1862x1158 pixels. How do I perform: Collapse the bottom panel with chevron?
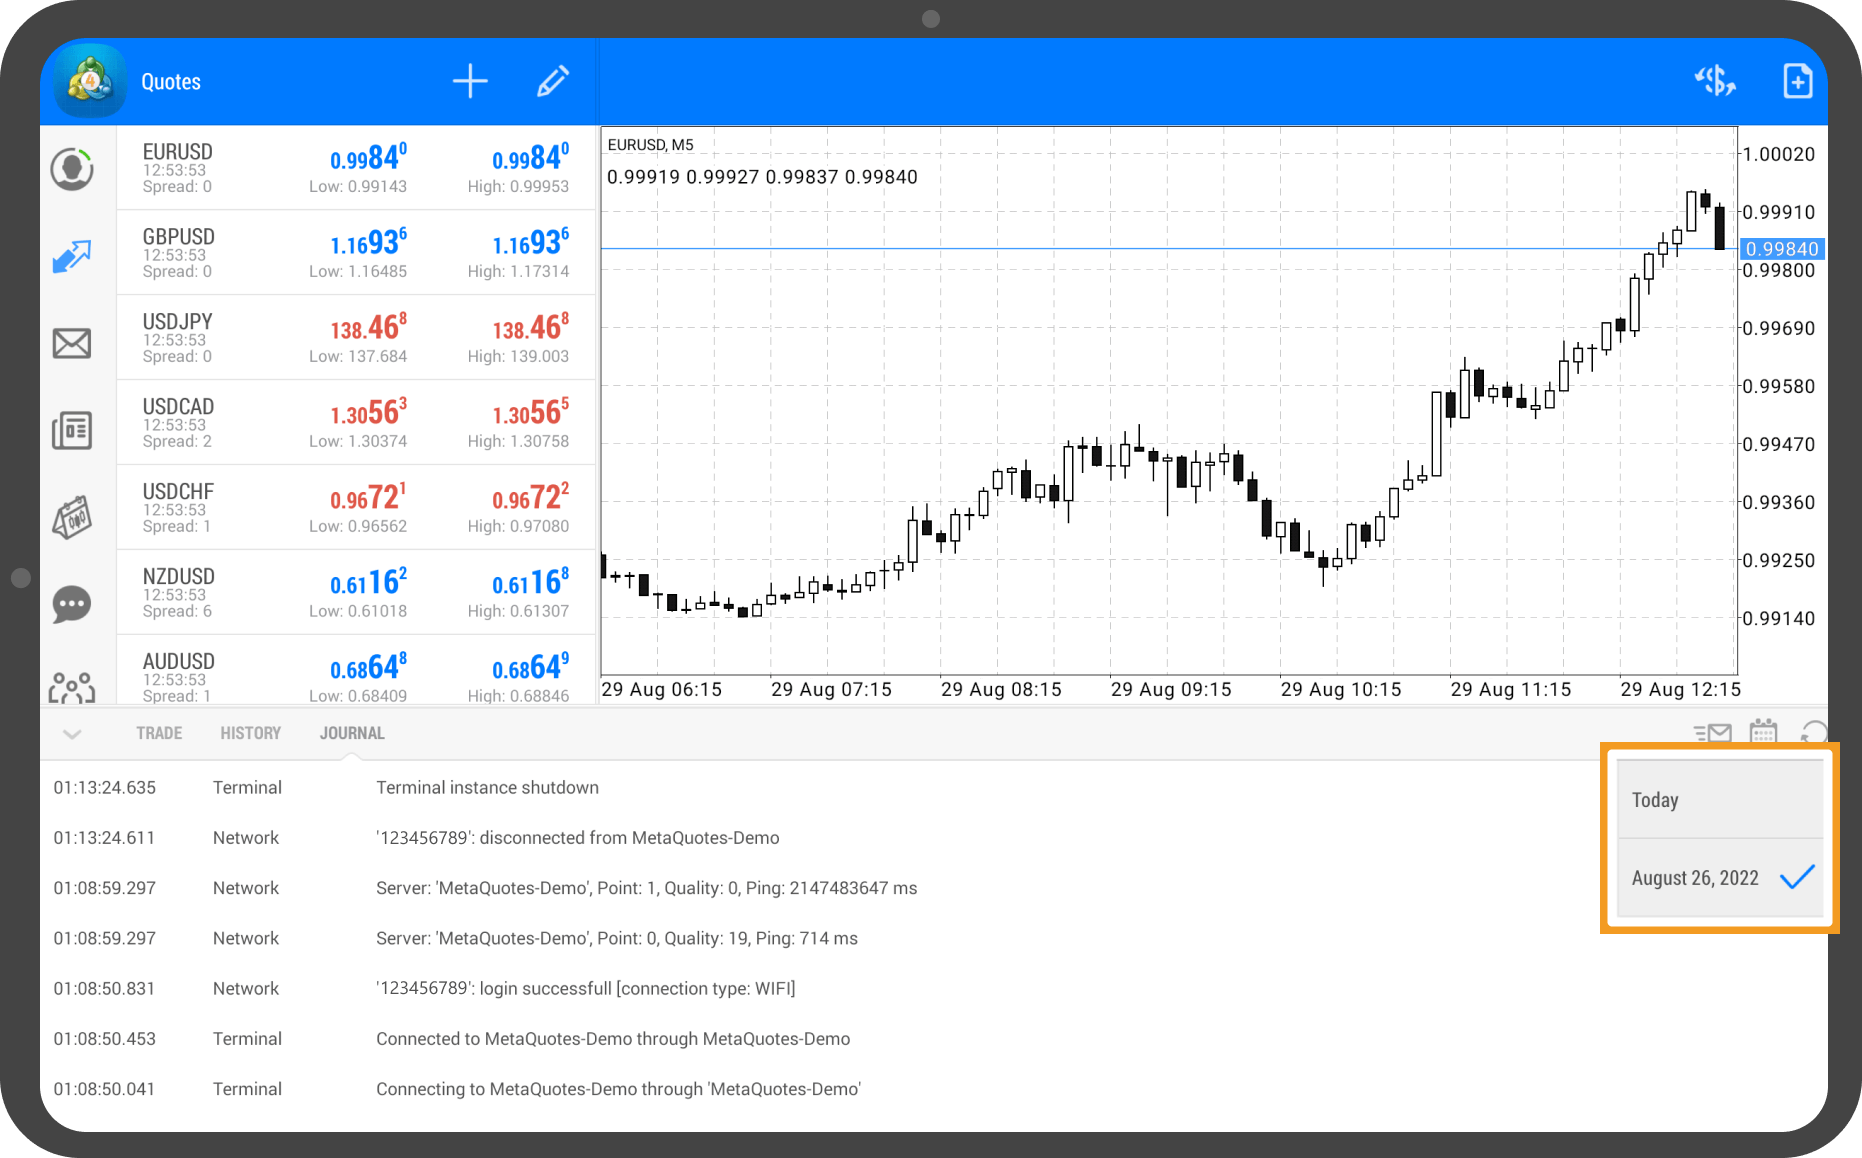point(72,734)
